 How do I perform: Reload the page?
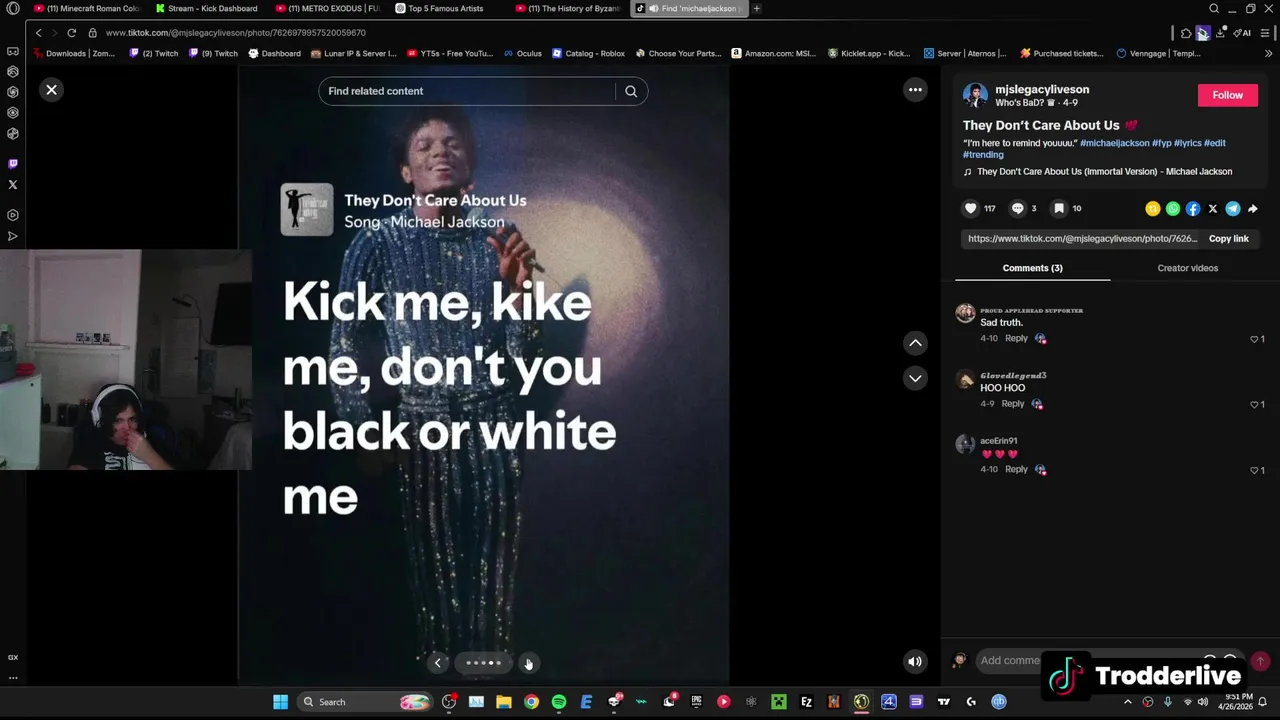click(x=71, y=33)
